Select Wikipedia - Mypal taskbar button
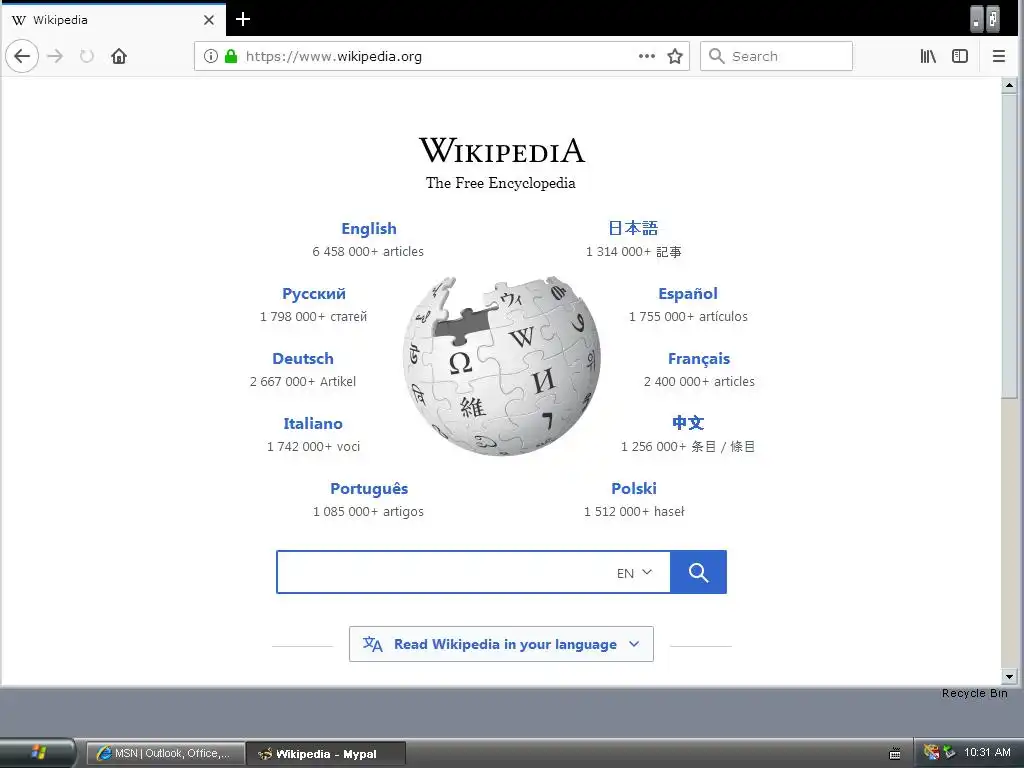This screenshot has height=768, width=1024. (x=327, y=754)
